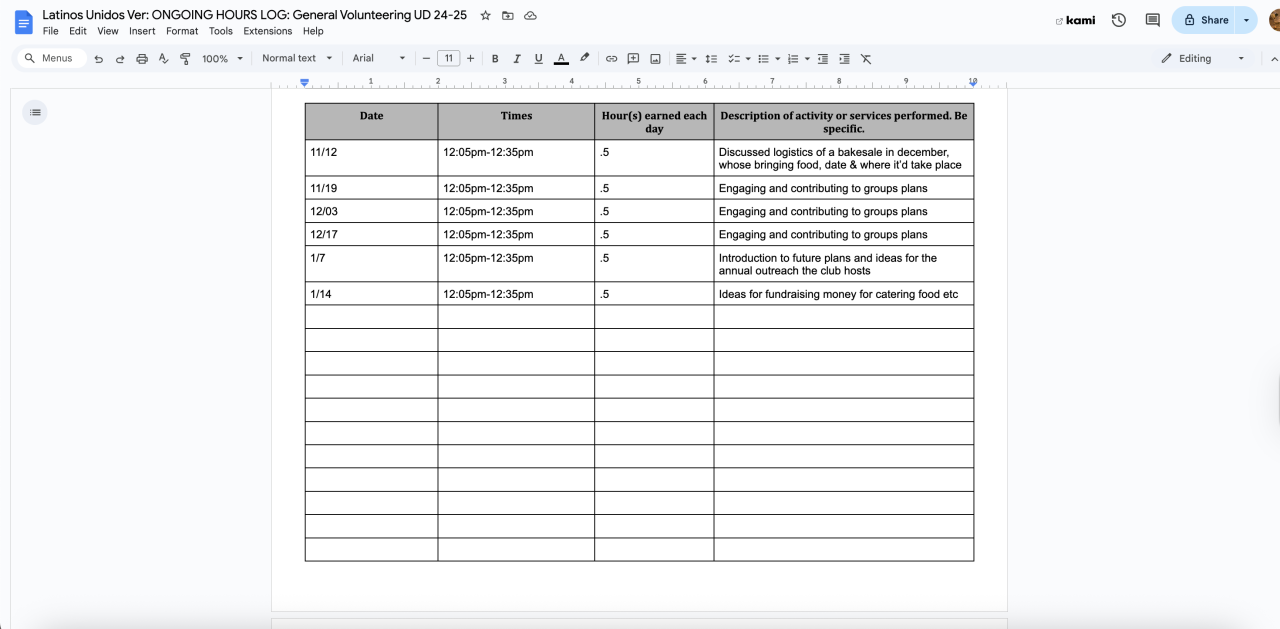
Task: Expand the checklist menu arrow
Action: tap(747, 59)
